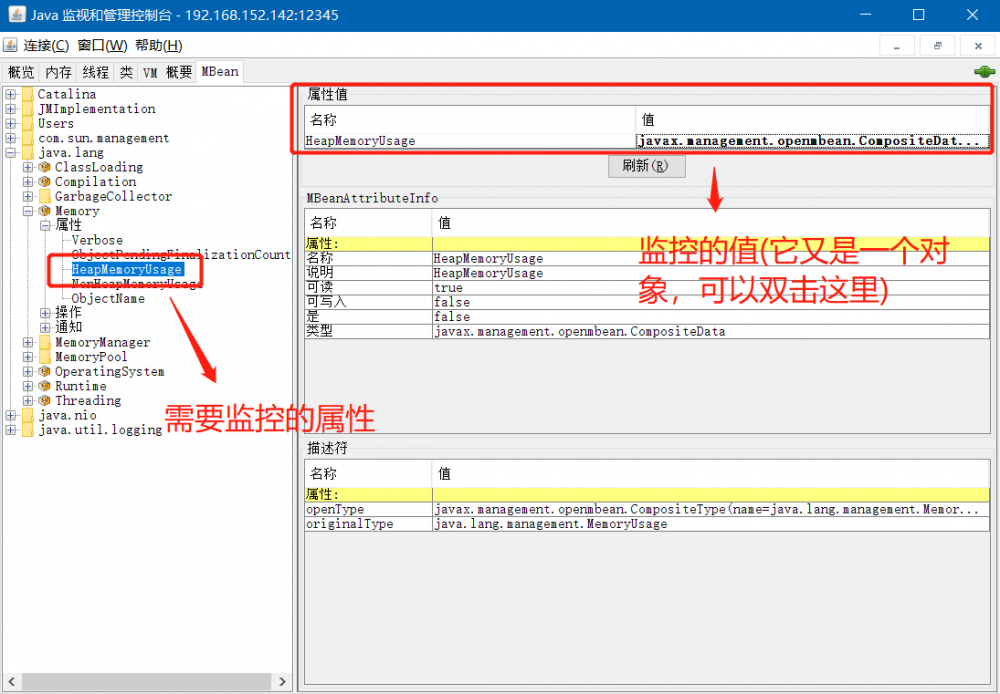Click the green connection status icon
The height and width of the screenshot is (694, 1000).
pyautogui.click(x=985, y=71)
